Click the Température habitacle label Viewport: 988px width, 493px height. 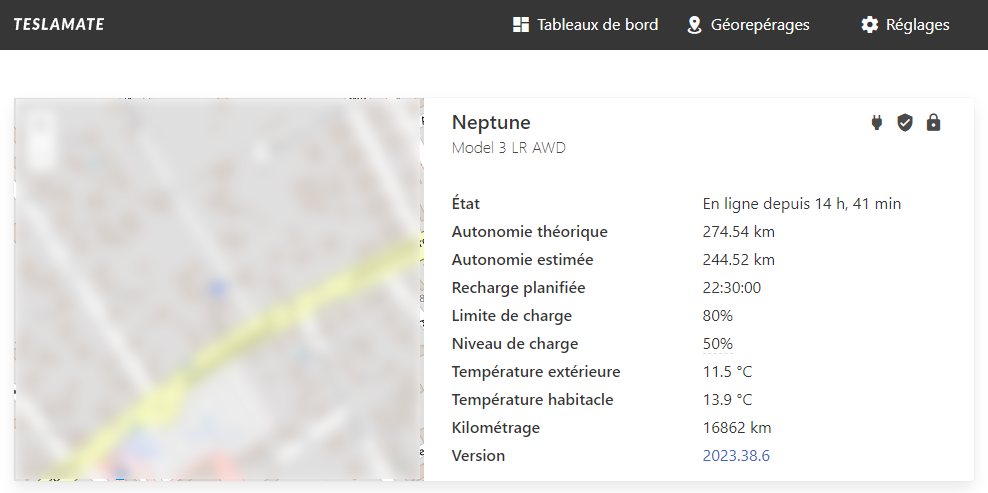pos(532,400)
